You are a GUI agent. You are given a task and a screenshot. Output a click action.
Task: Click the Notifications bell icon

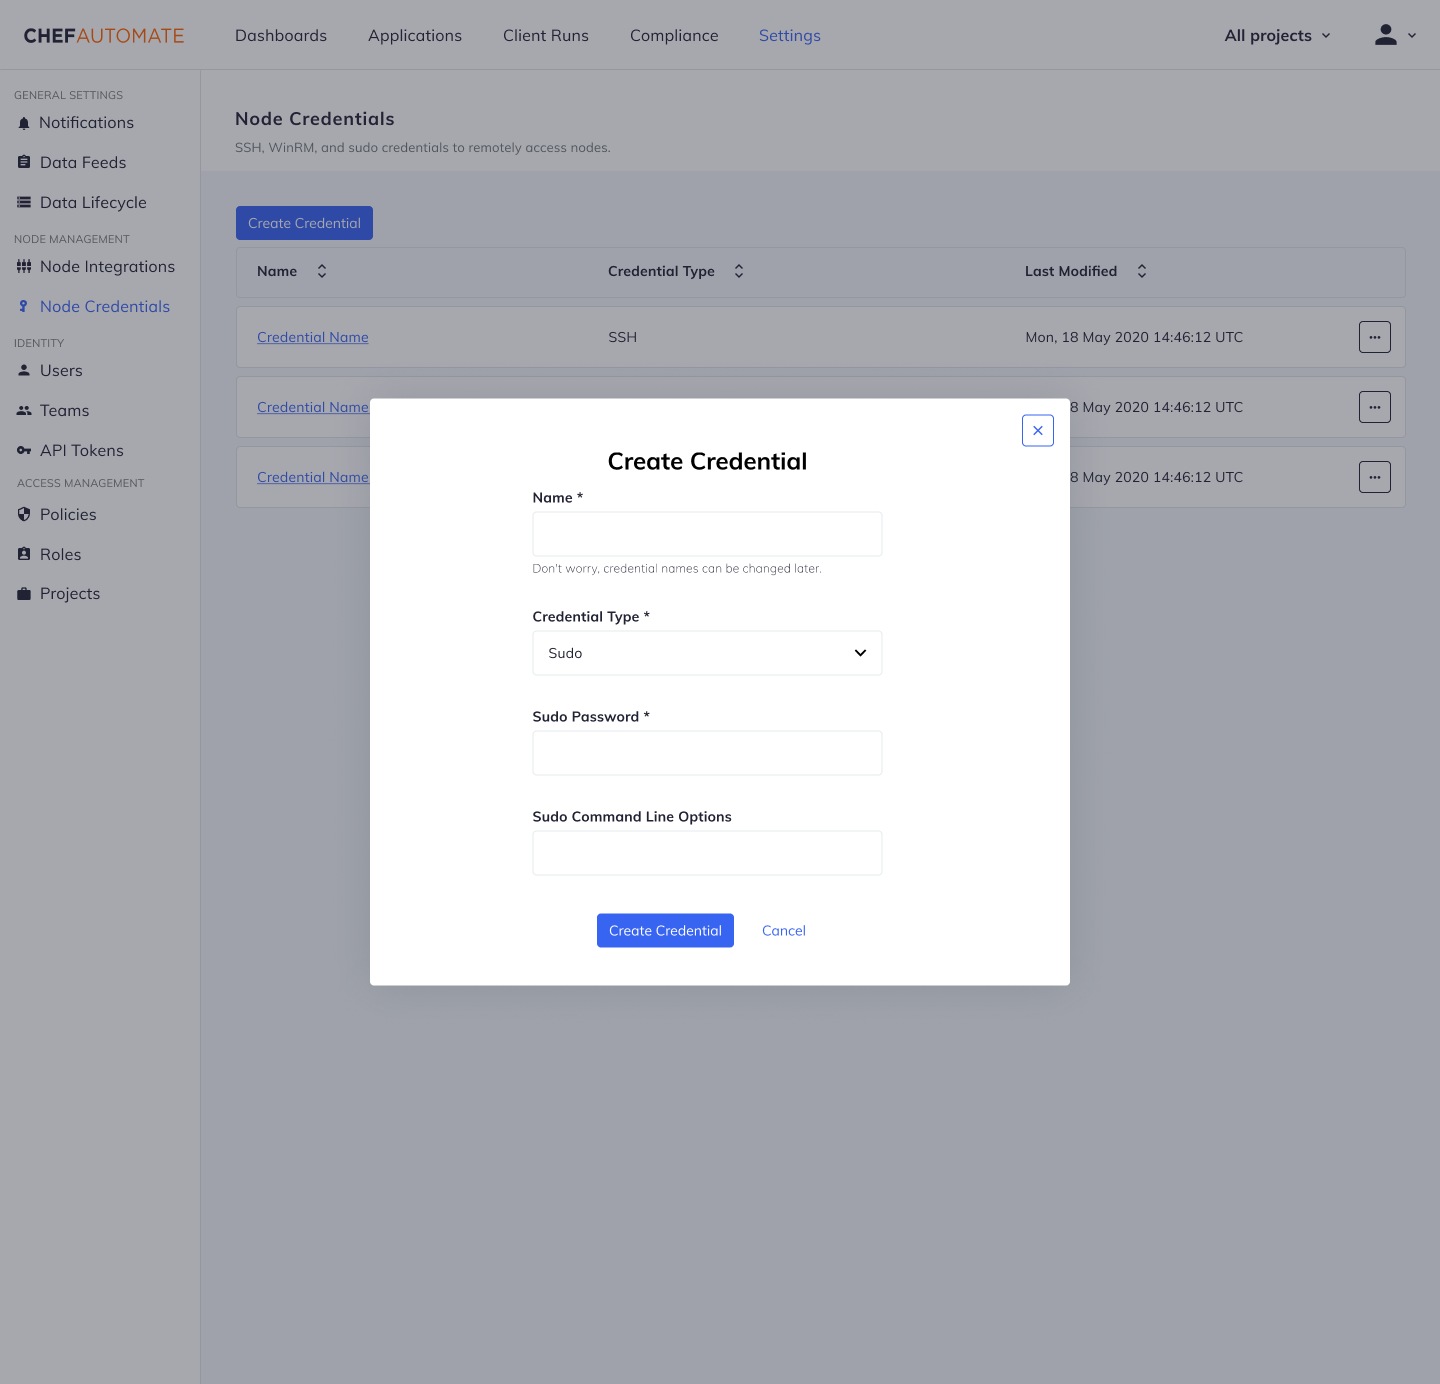tap(24, 122)
